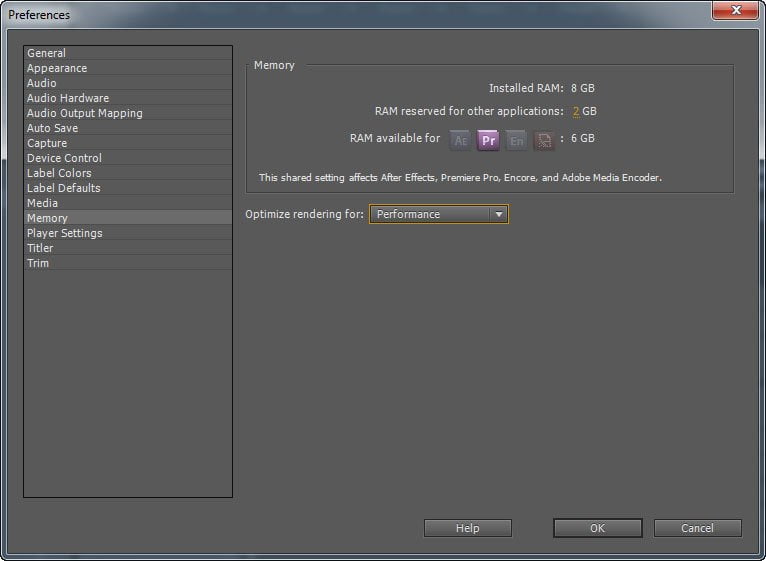Switch to Audio preferences
The width and height of the screenshot is (766, 561).
(128, 83)
